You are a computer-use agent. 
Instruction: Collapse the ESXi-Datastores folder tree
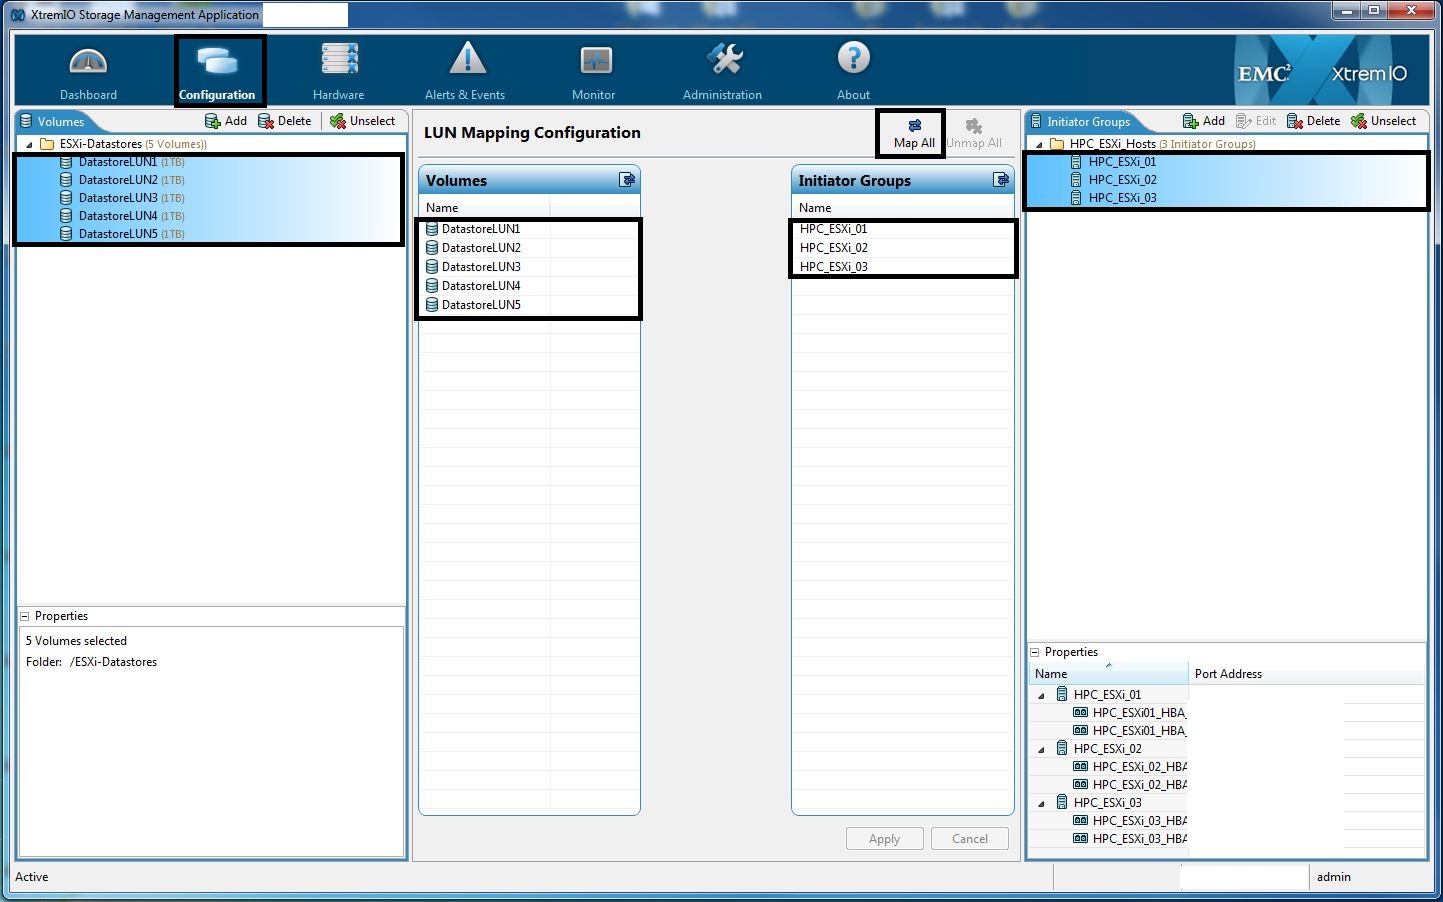pyautogui.click(x=30, y=145)
